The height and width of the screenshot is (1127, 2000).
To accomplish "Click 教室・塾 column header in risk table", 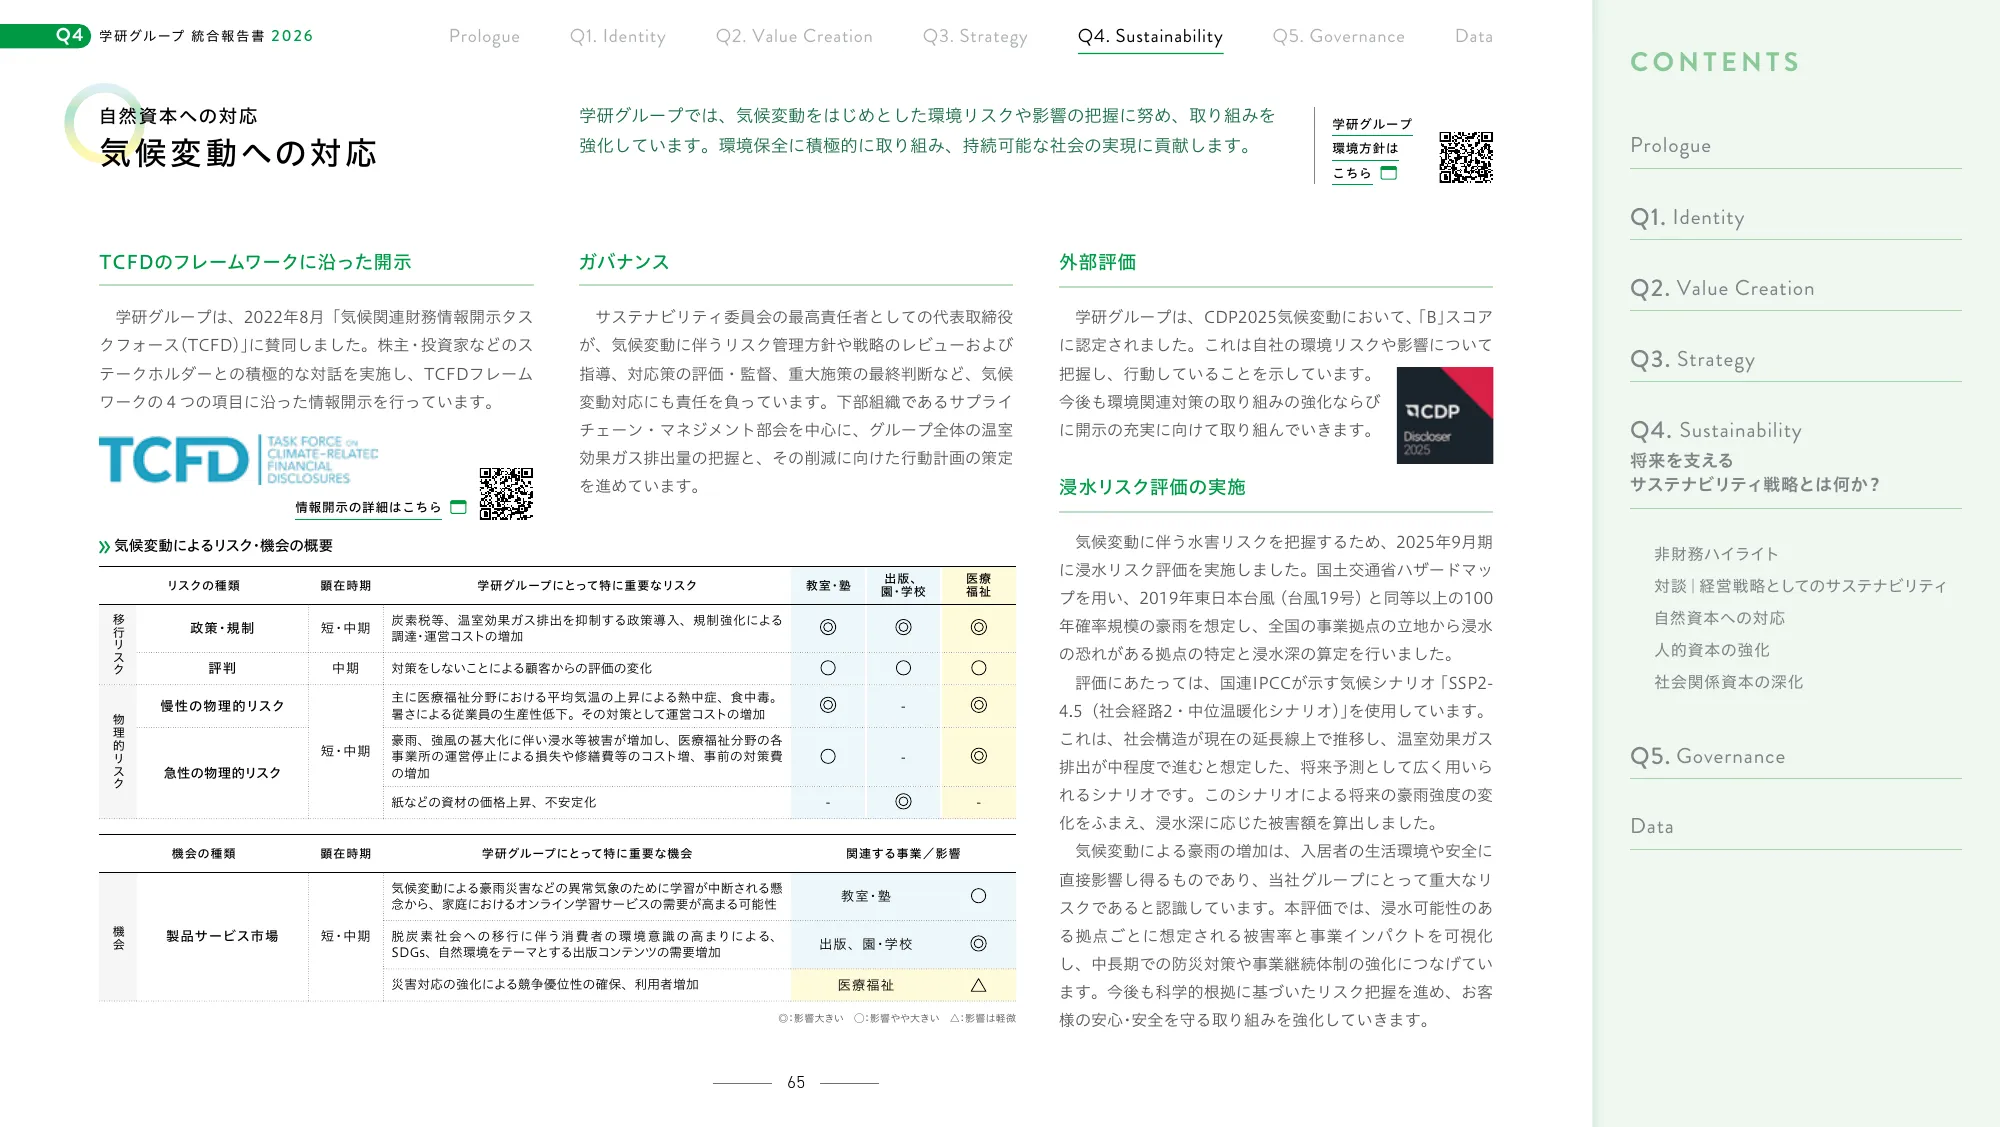I will (x=828, y=585).
